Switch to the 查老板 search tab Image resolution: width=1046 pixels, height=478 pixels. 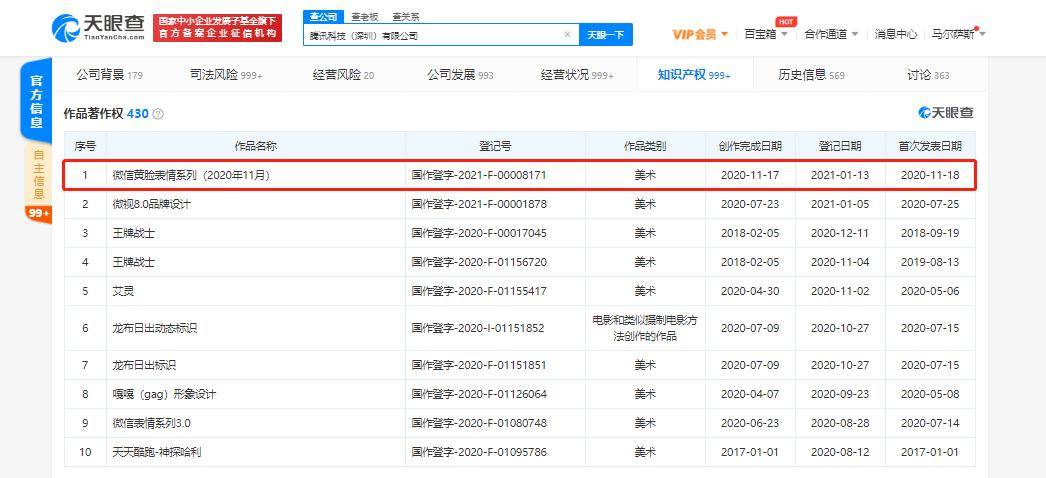tap(365, 17)
